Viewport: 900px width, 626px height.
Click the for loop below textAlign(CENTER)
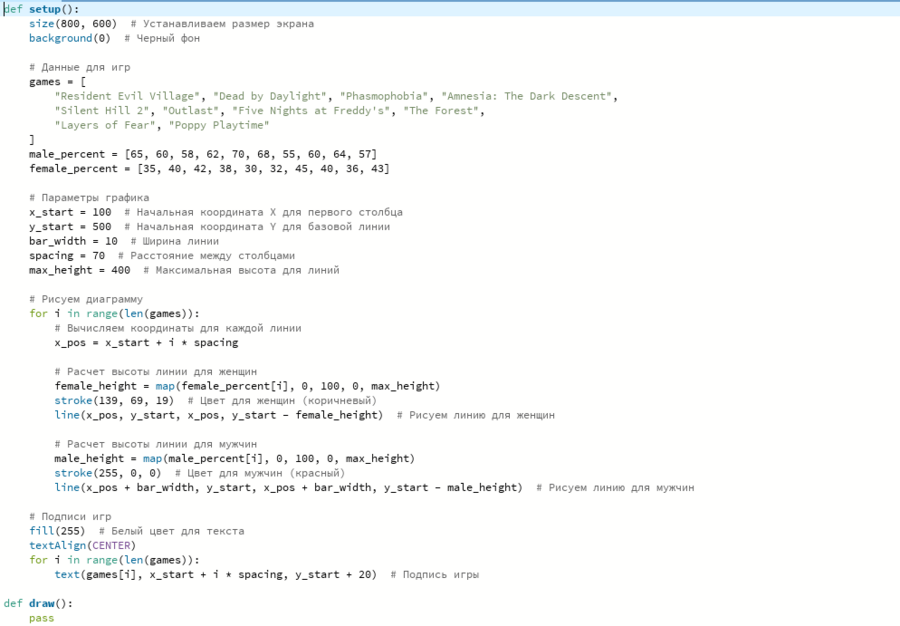click(114, 561)
